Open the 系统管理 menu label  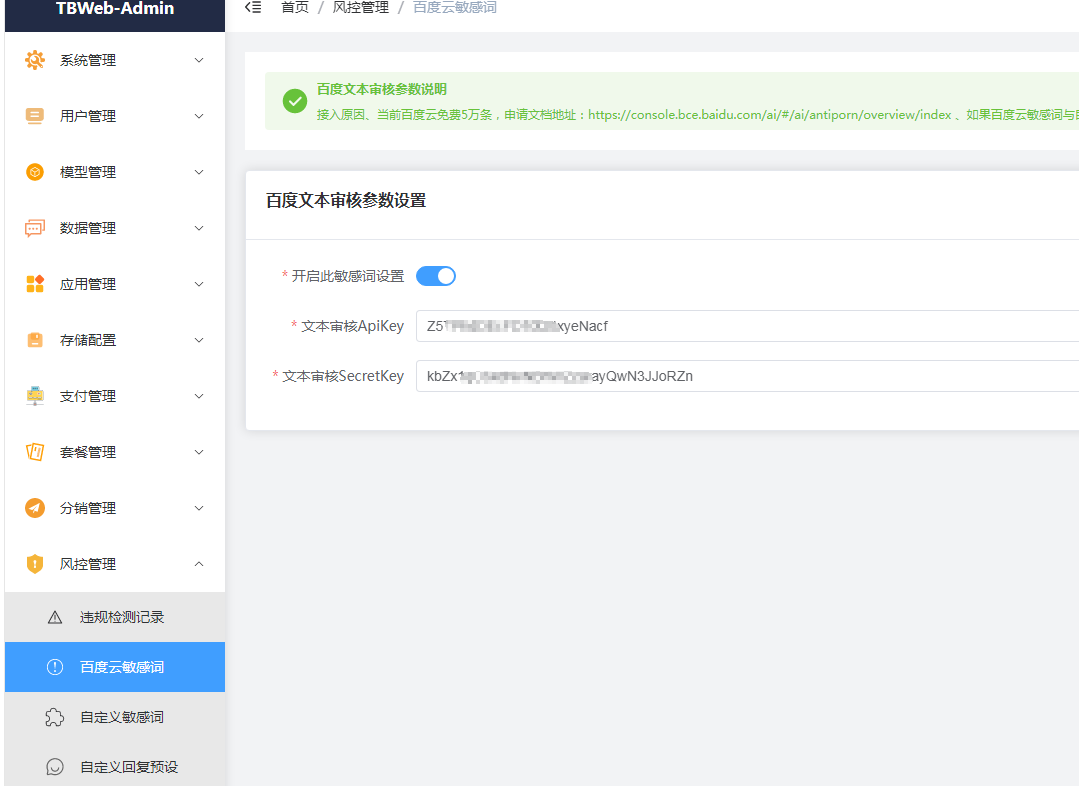coord(87,60)
